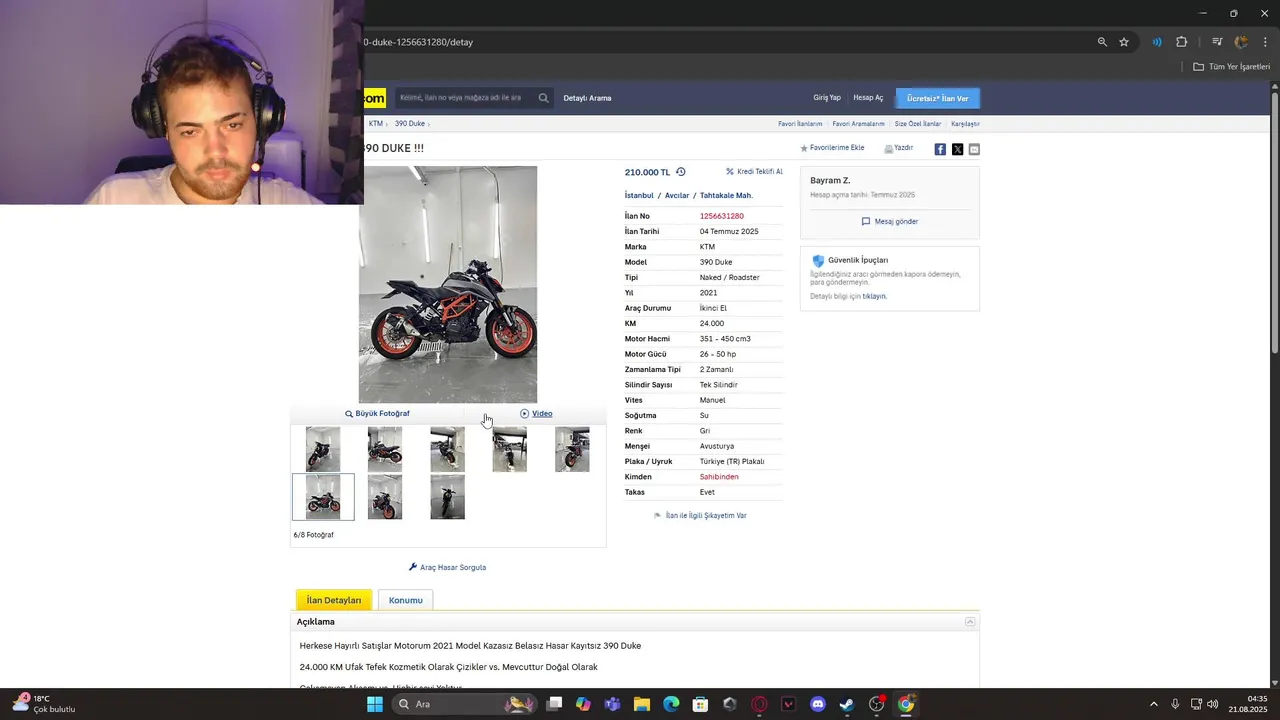The height and width of the screenshot is (720, 1280).
Task: Open the Windows Start menu
Action: pyautogui.click(x=375, y=704)
